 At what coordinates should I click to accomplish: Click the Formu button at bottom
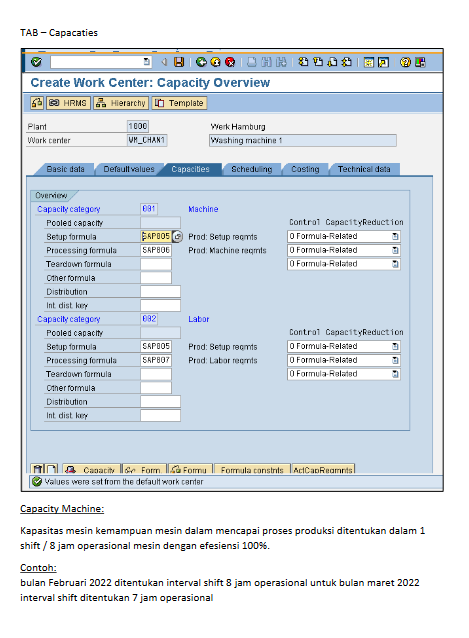190,469
